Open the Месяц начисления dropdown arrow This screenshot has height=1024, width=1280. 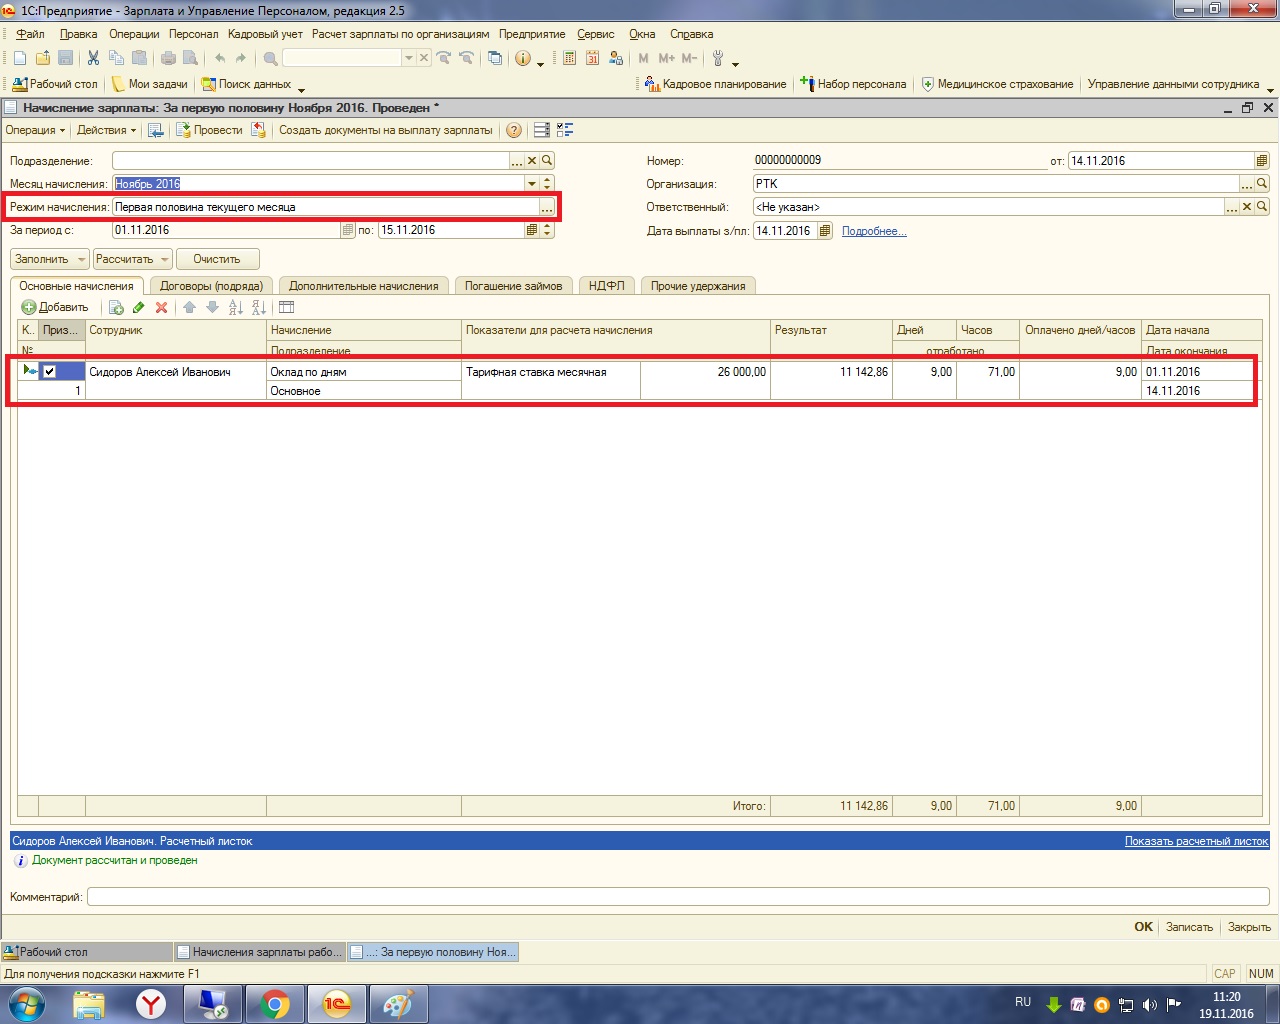click(531, 184)
